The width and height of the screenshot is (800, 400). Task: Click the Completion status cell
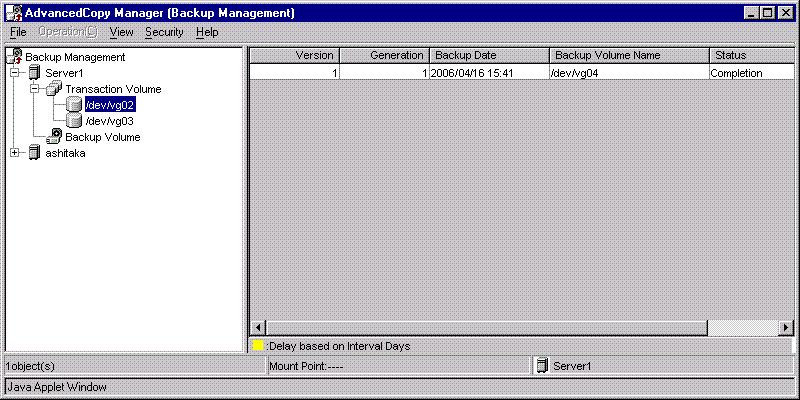[752, 73]
